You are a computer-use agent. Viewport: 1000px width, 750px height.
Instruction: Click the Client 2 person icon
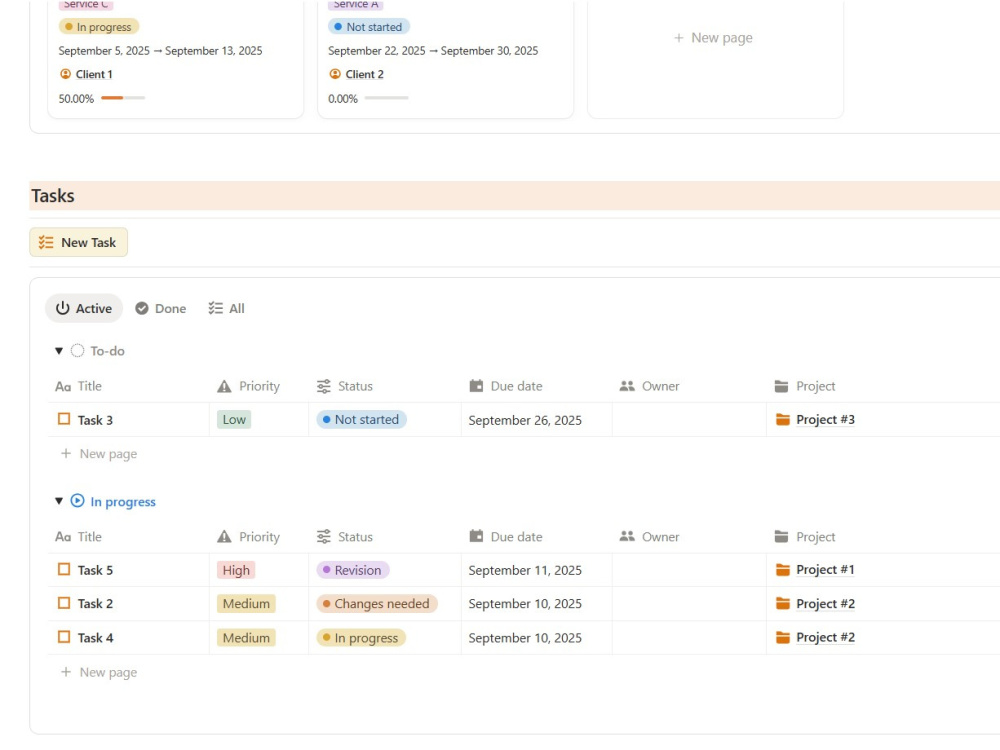335,74
